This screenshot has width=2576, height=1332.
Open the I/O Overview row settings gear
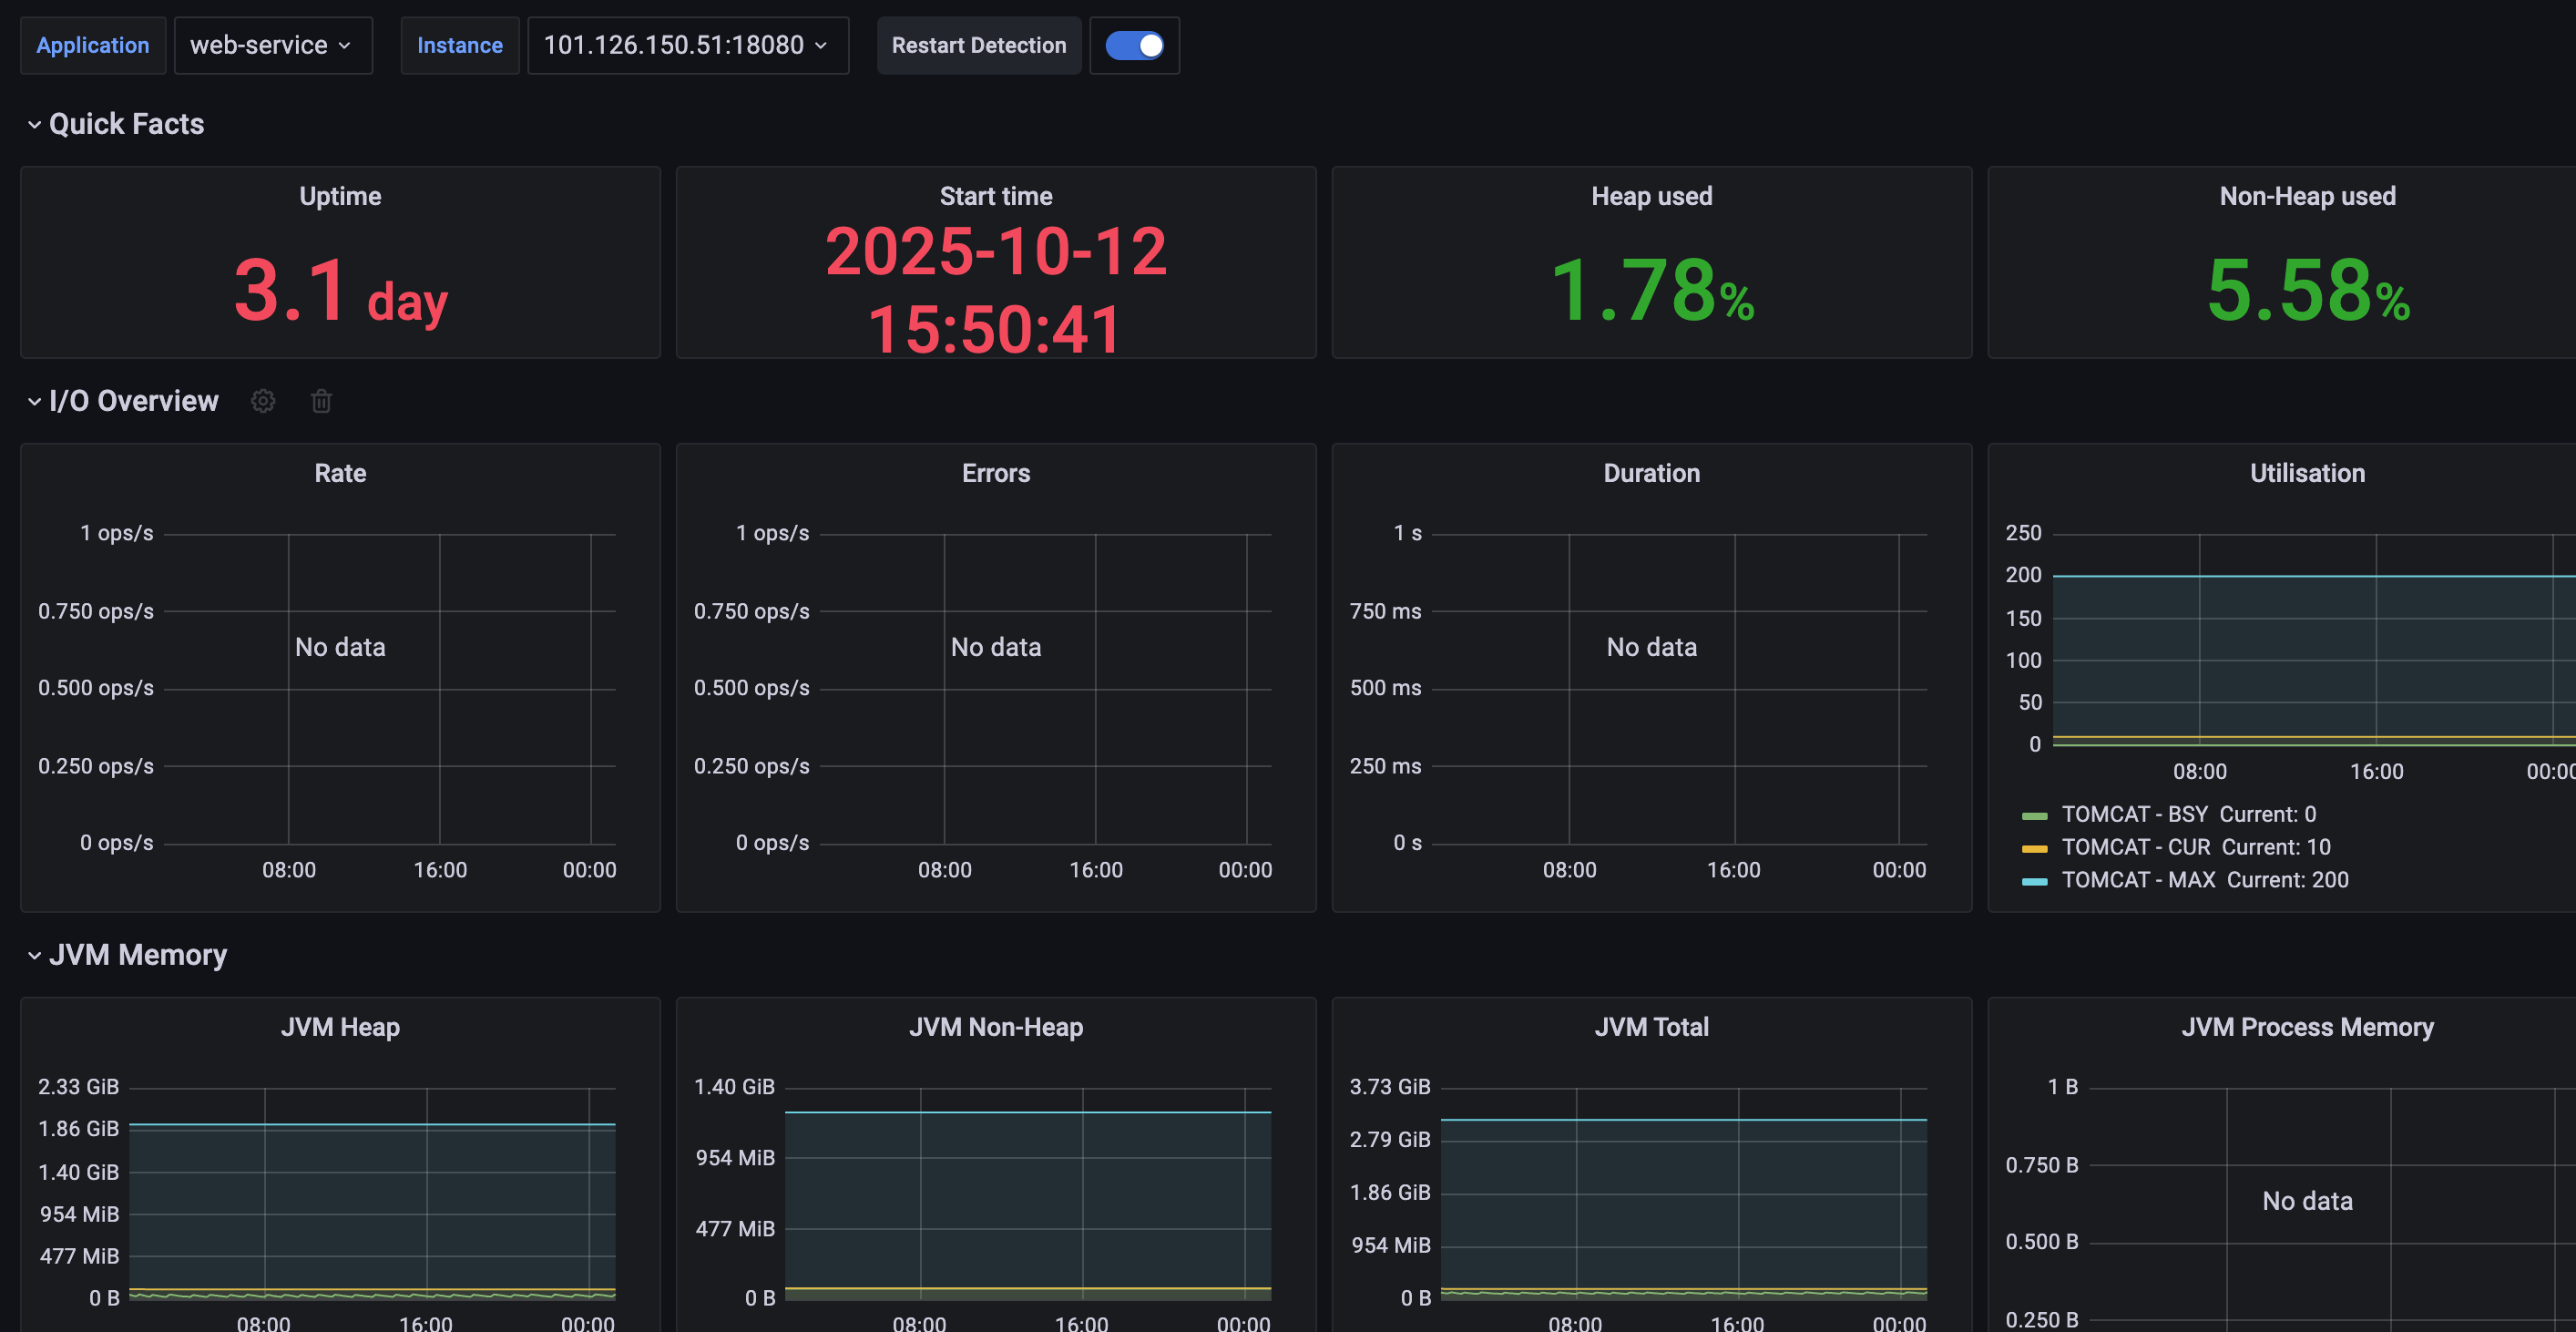pyautogui.click(x=263, y=401)
